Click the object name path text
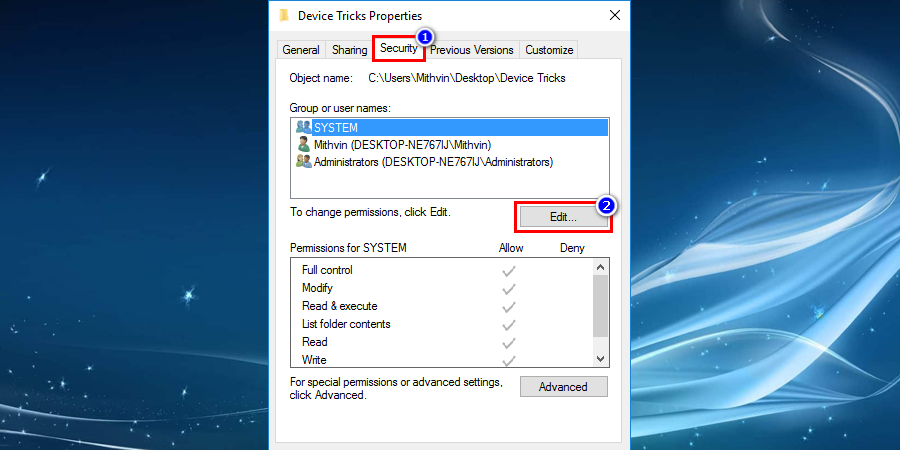 point(467,78)
